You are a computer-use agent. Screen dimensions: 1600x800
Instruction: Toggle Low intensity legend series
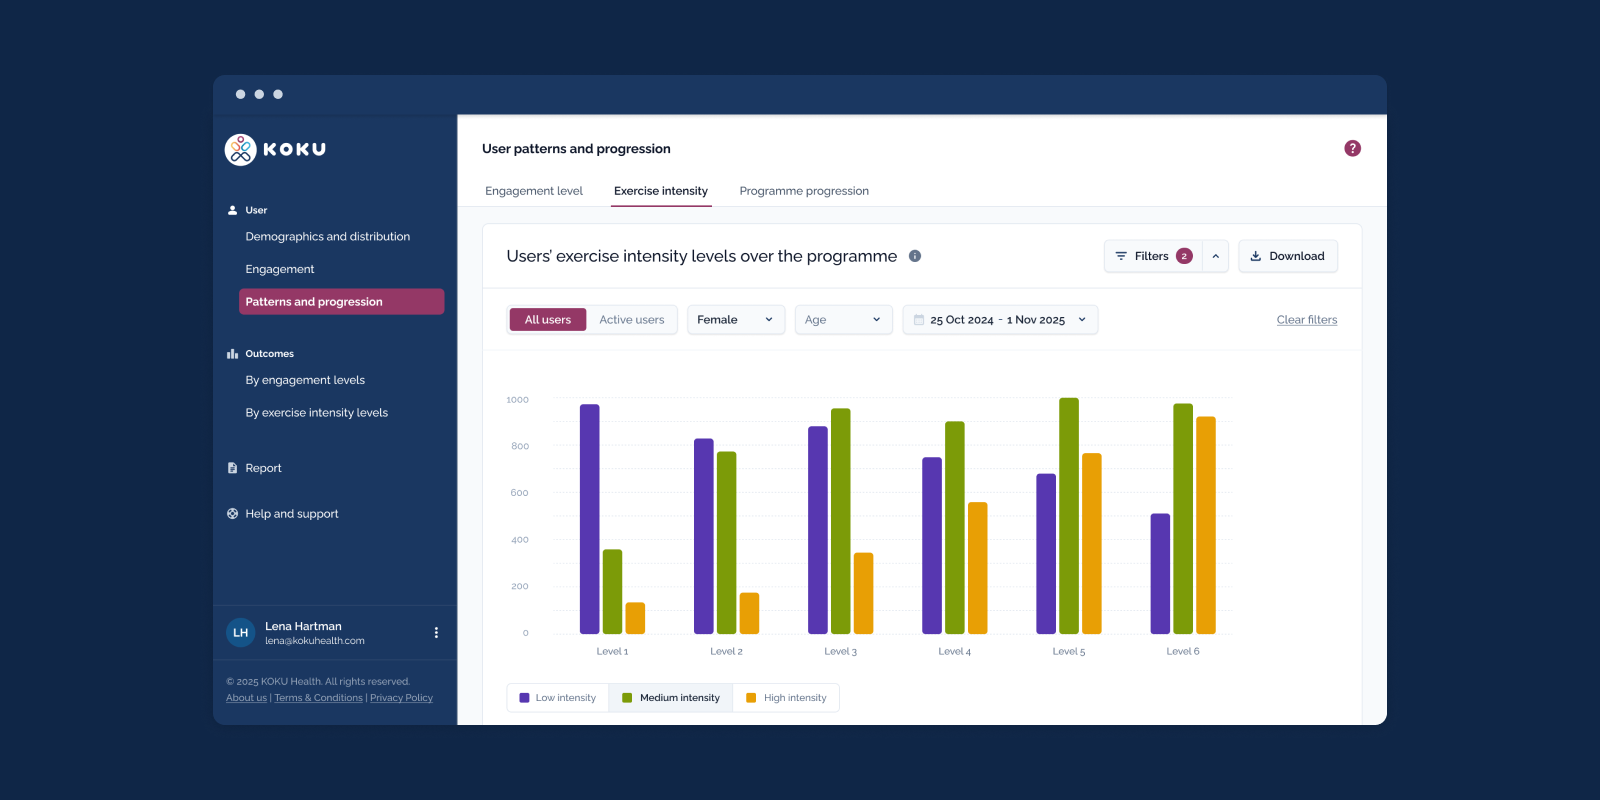point(558,698)
